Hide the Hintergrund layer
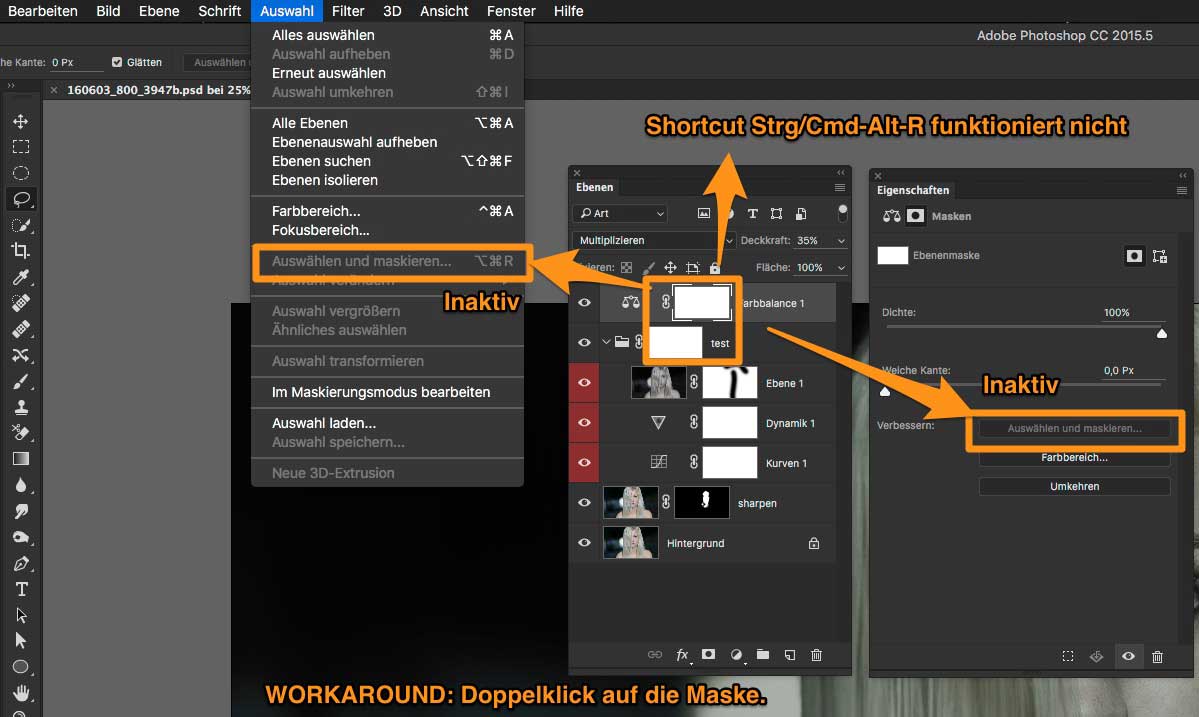Viewport: 1199px width, 717px height. tap(584, 543)
